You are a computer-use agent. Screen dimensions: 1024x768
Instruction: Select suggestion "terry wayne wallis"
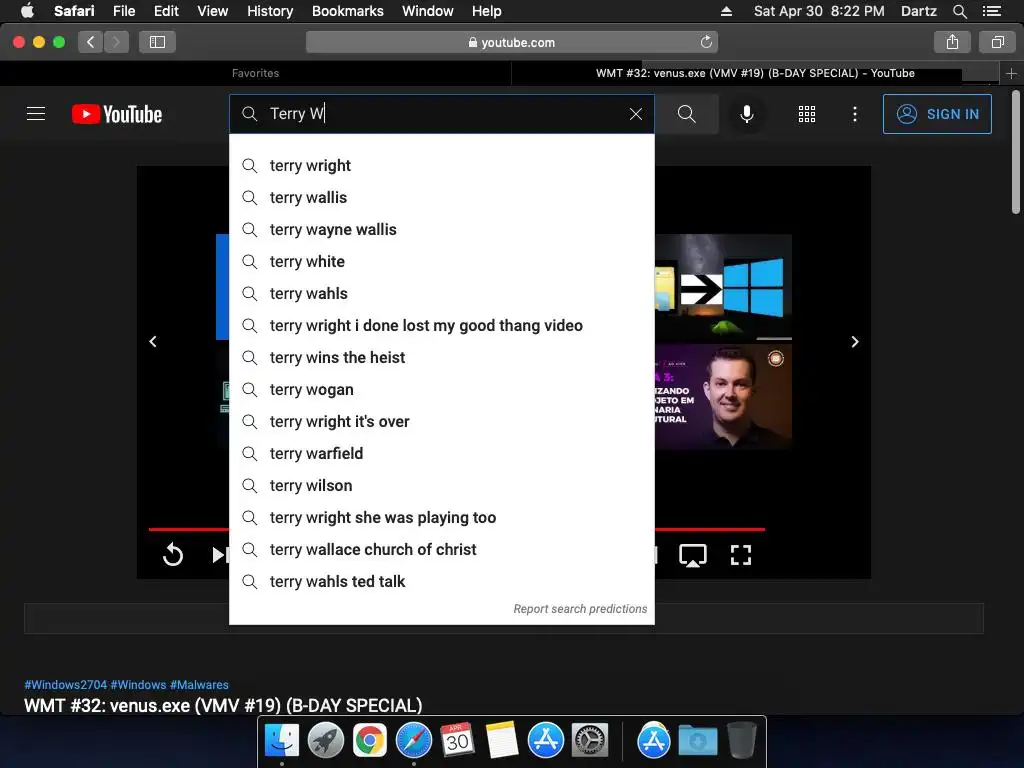click(442, 230)
